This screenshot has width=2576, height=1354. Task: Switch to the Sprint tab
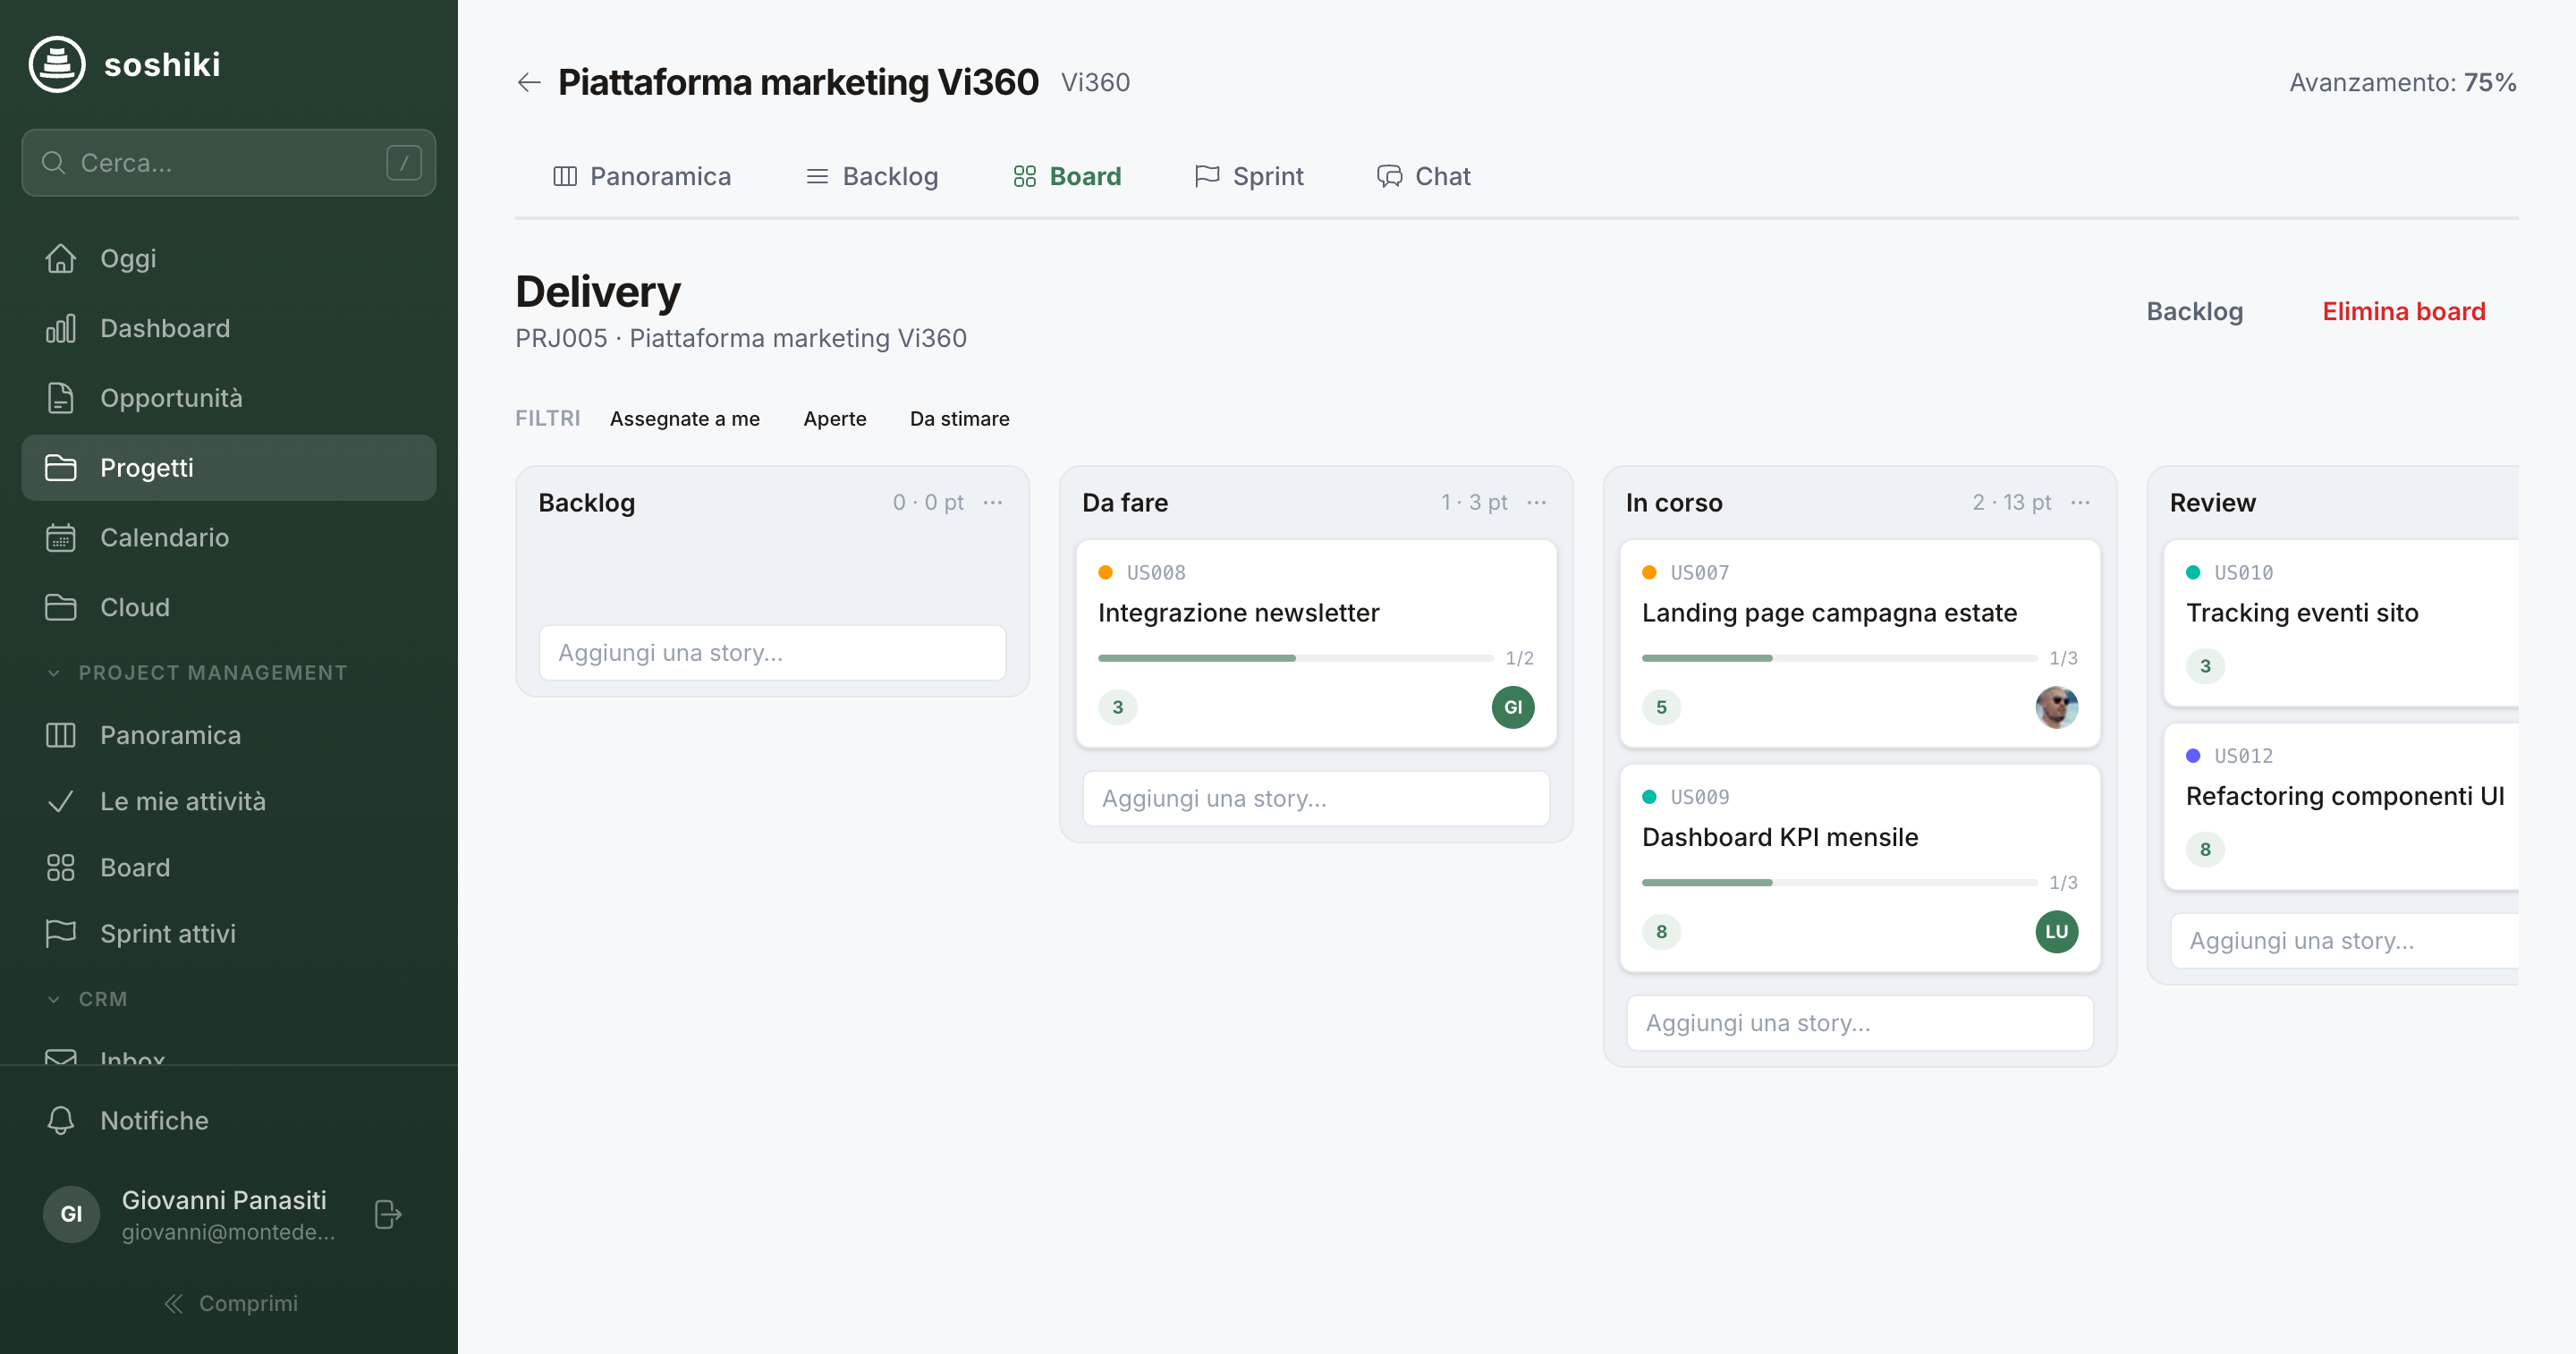click(1249, 176)
